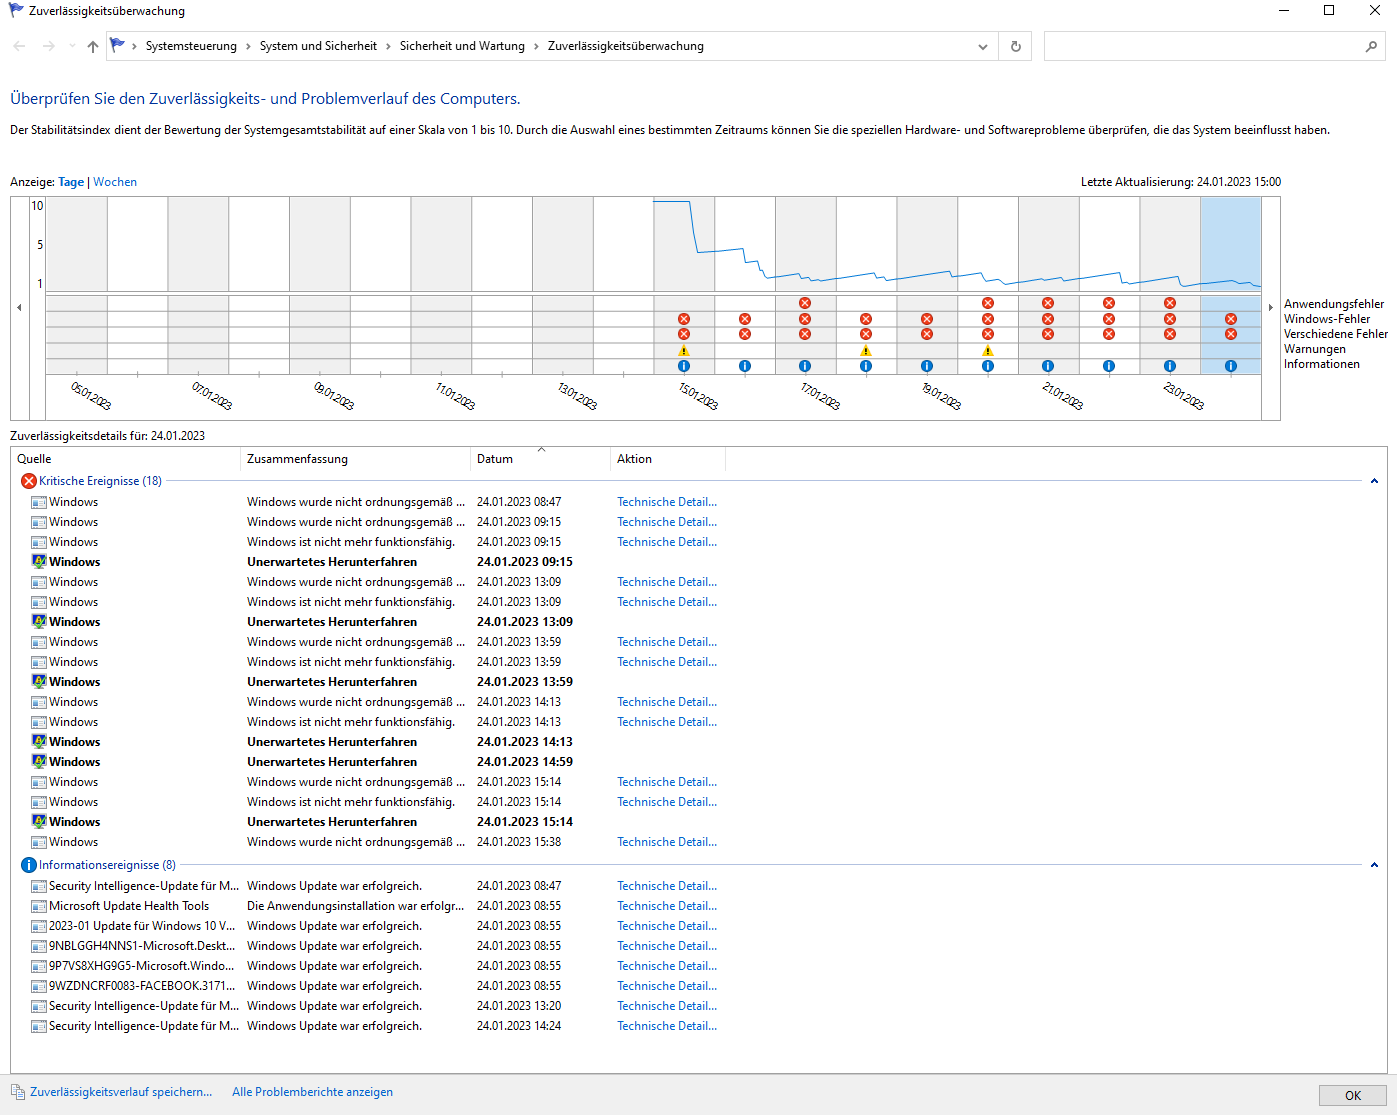Click information icon in 21.01.2023 column
The image size is (1397, 1115).
[x=1048, y=366]
